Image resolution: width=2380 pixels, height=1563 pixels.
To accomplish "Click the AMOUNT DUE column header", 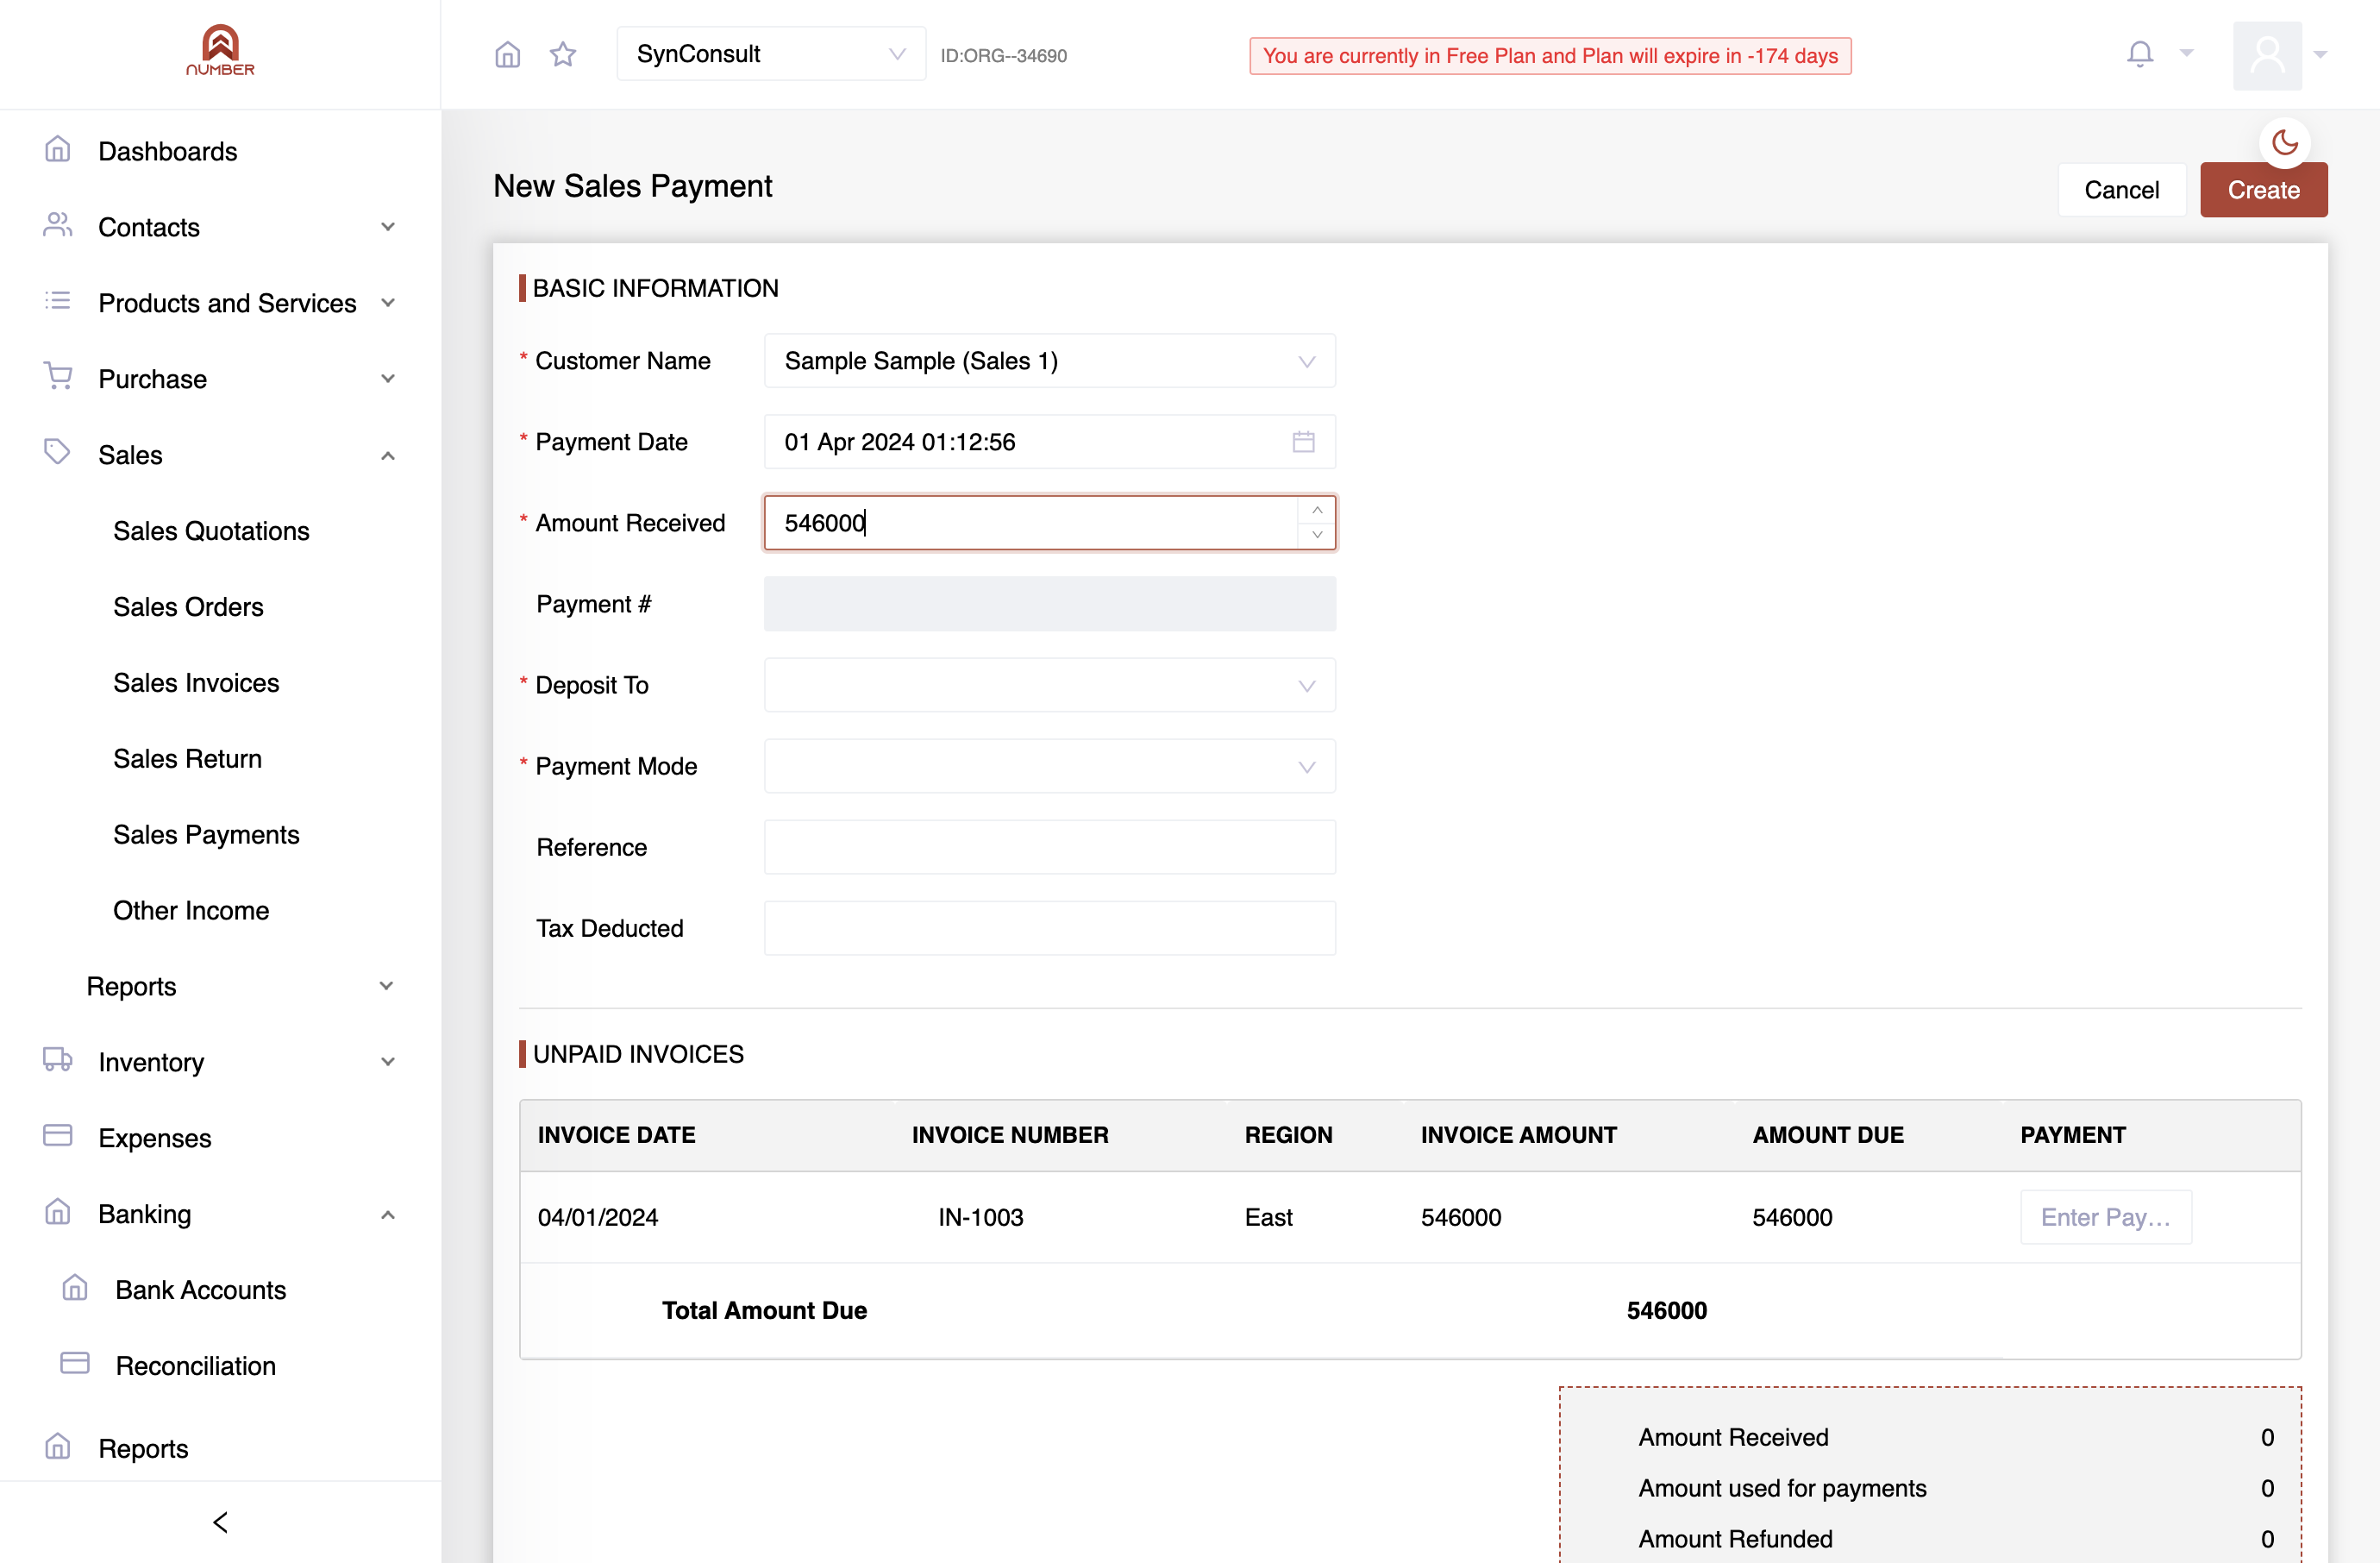I will tap(1827, 1135).
